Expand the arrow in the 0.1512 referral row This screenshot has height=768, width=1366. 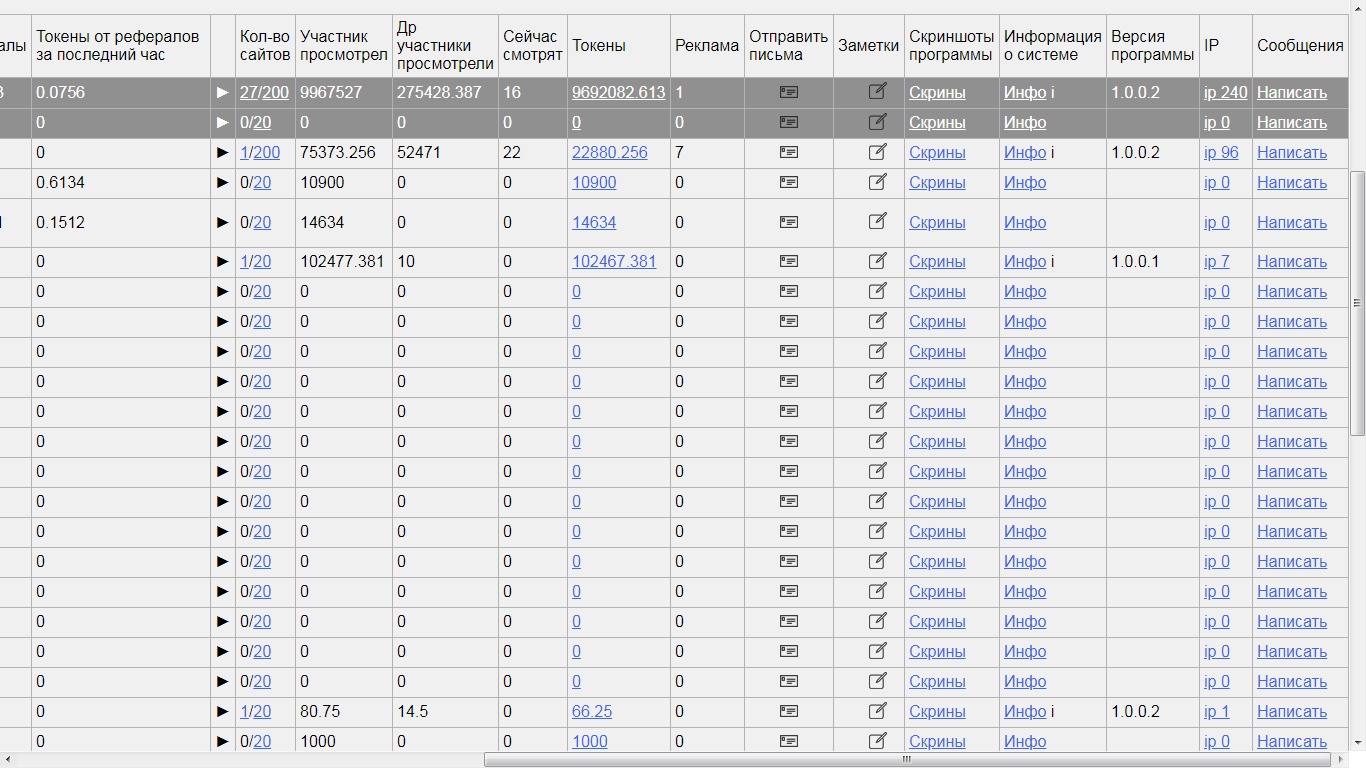point(222,222)
